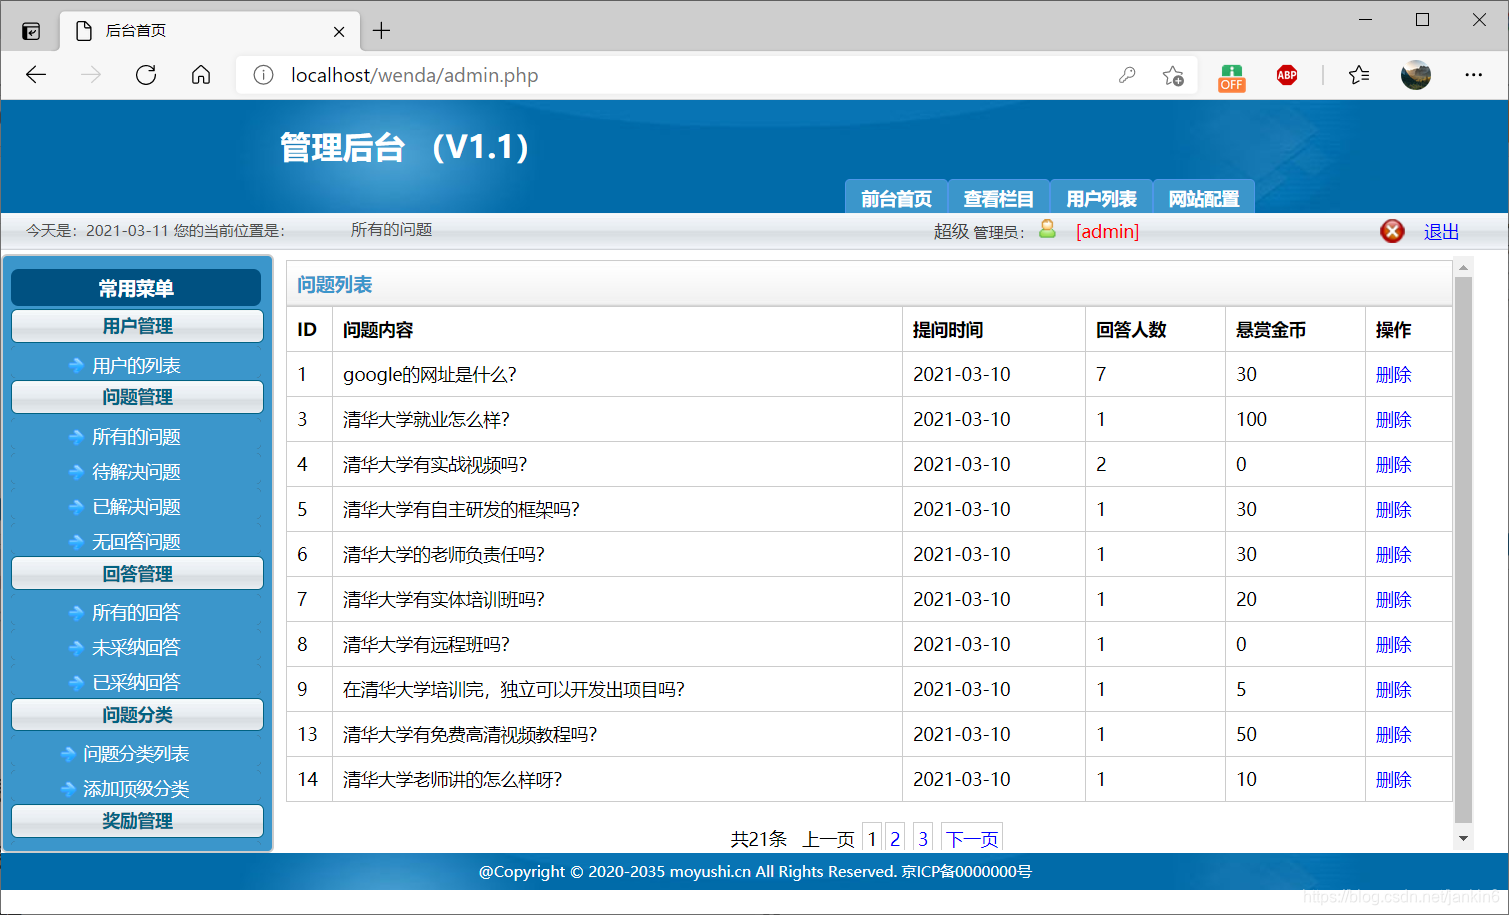The width and height of the screenshot is (1509, 915).
Task: Click the 常用菜单 header
Action: click(x=136, y=288)
